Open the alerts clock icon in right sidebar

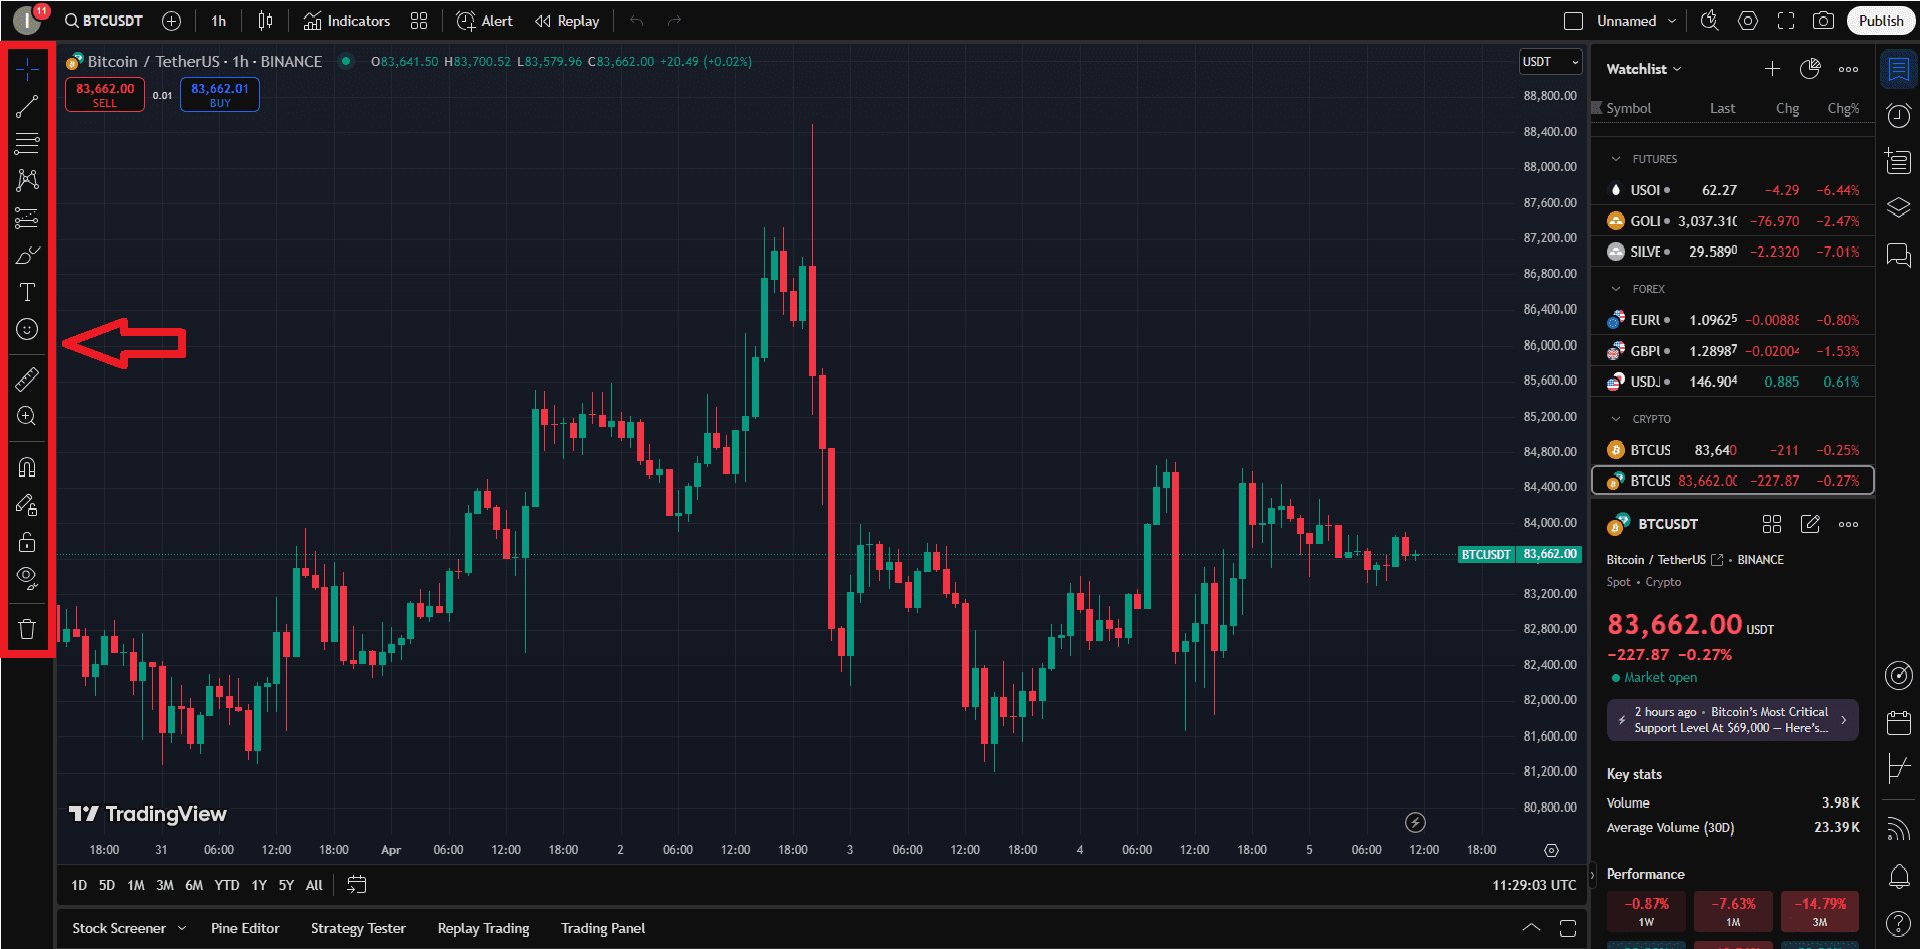(x=1898, y=116)
